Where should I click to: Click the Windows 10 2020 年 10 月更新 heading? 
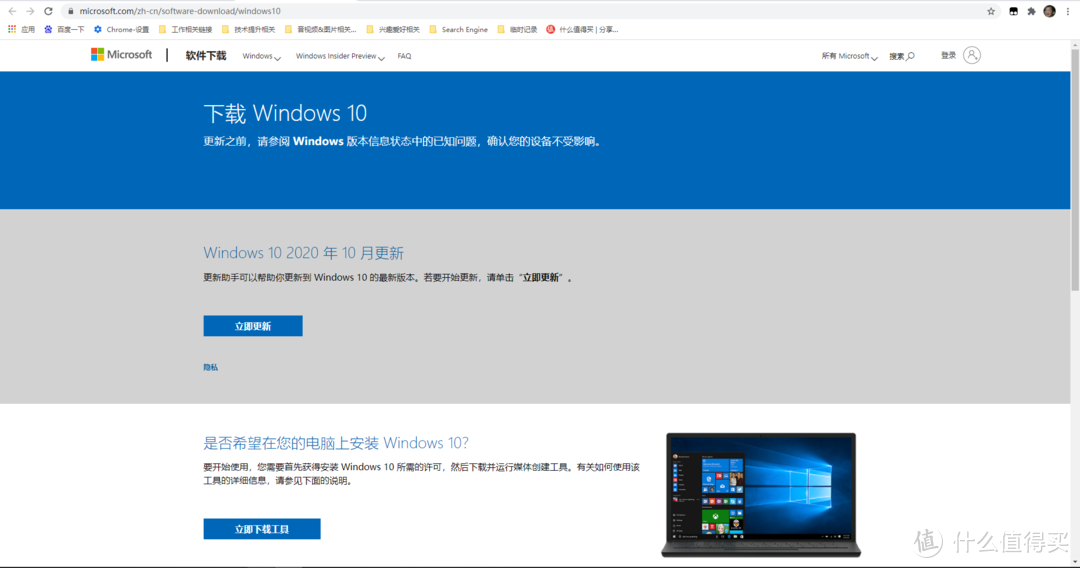[304, 253]
